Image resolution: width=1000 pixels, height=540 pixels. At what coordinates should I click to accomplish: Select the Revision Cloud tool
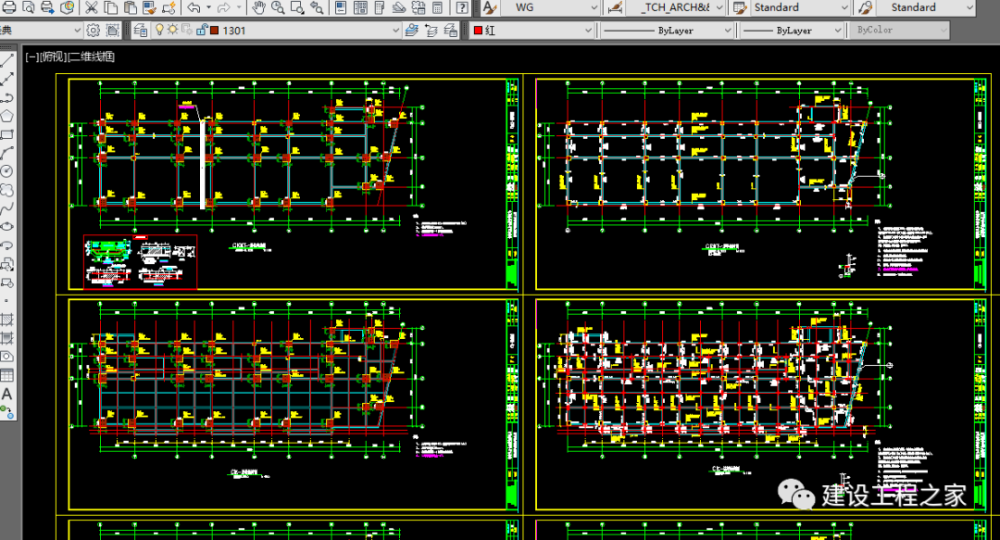(7, 190)
